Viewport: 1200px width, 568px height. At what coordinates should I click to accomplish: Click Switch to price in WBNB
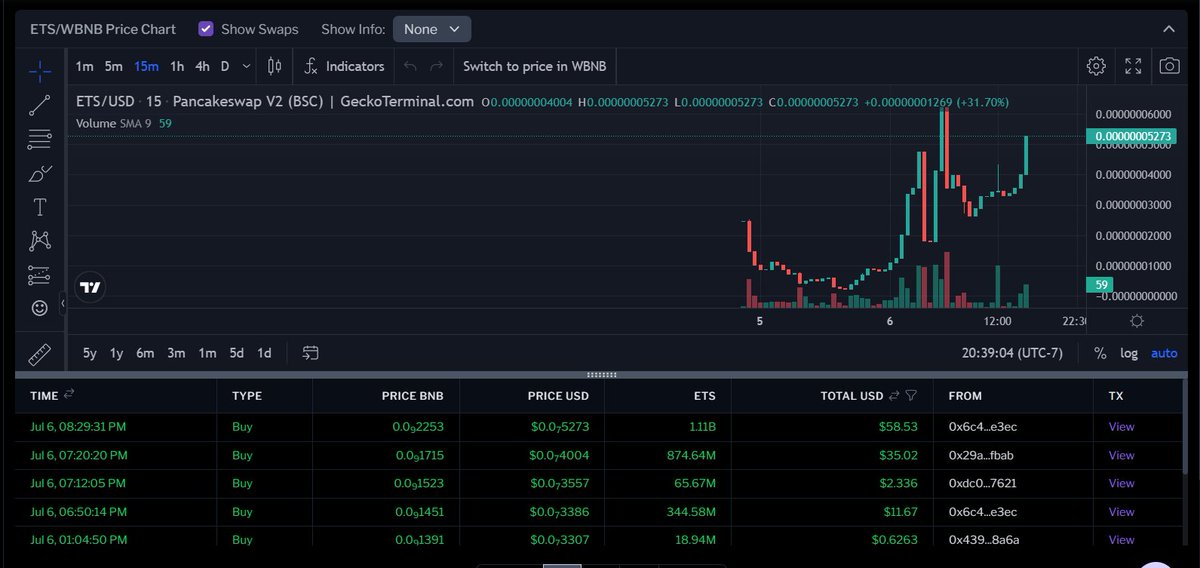pyautogui.click(x=533, y=66)
